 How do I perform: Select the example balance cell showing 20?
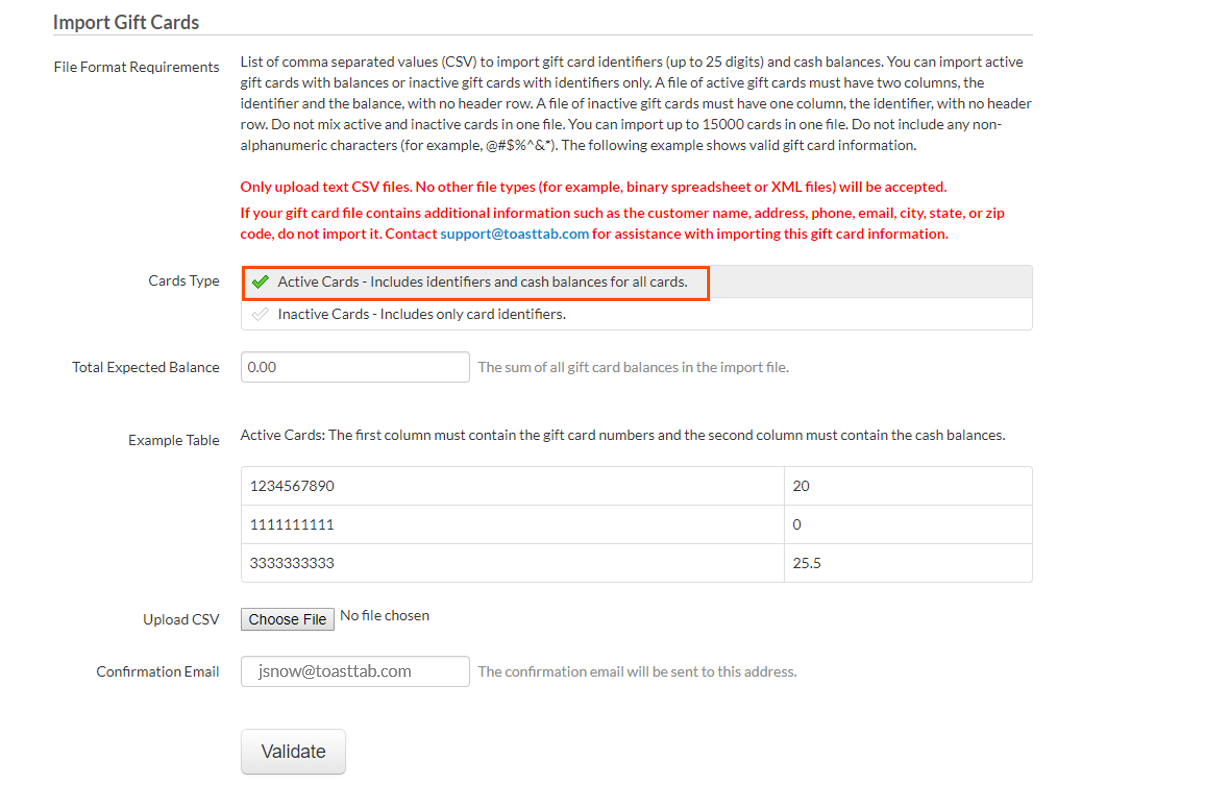click(801, 486)
